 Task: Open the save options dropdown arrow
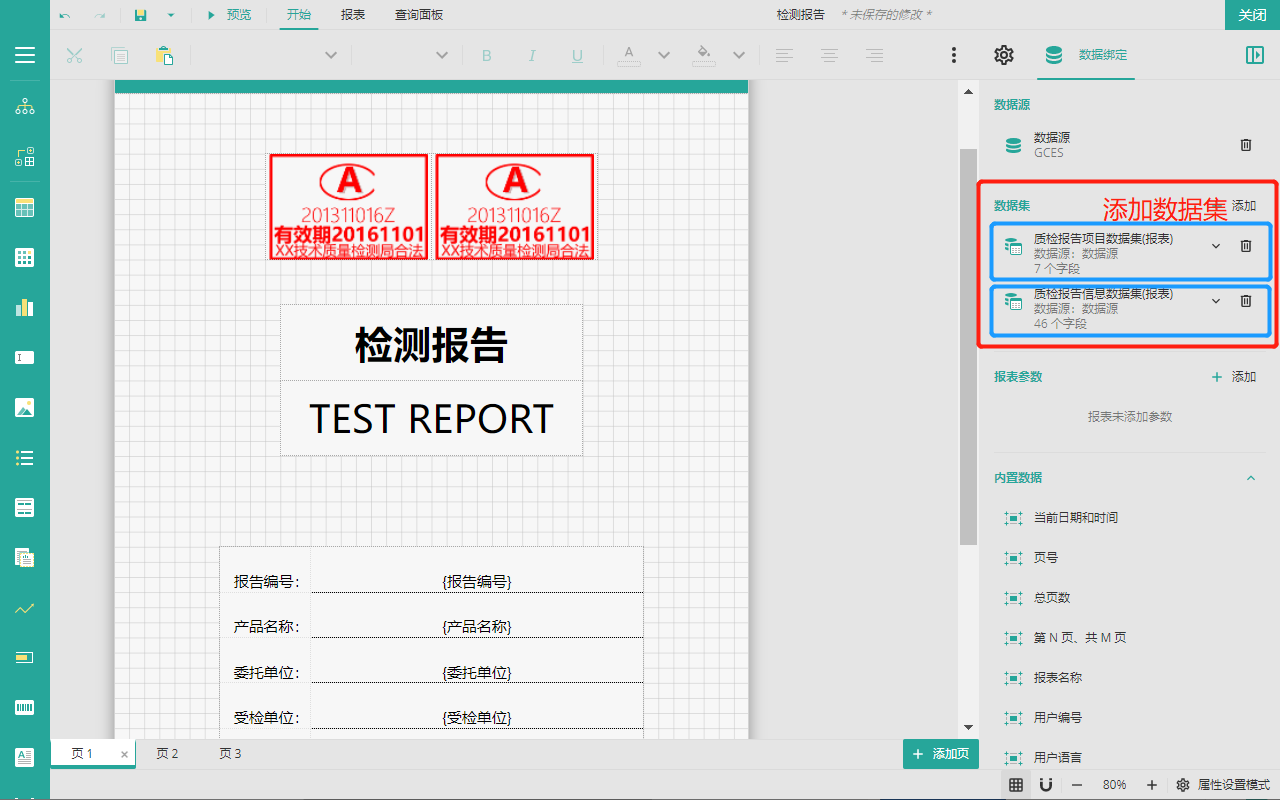pyautogui.click(x=171, y=15)
